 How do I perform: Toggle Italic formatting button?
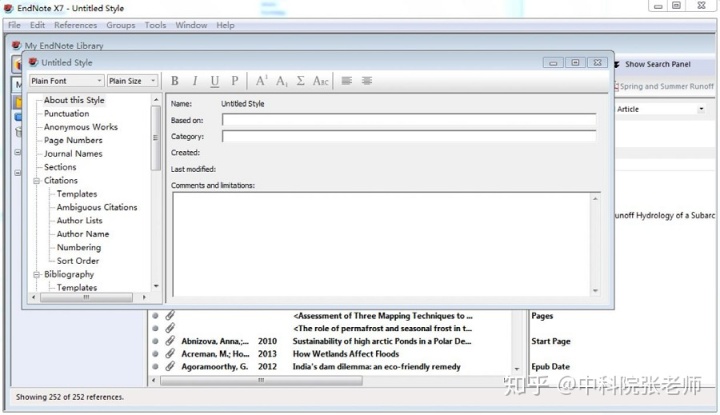195,81
